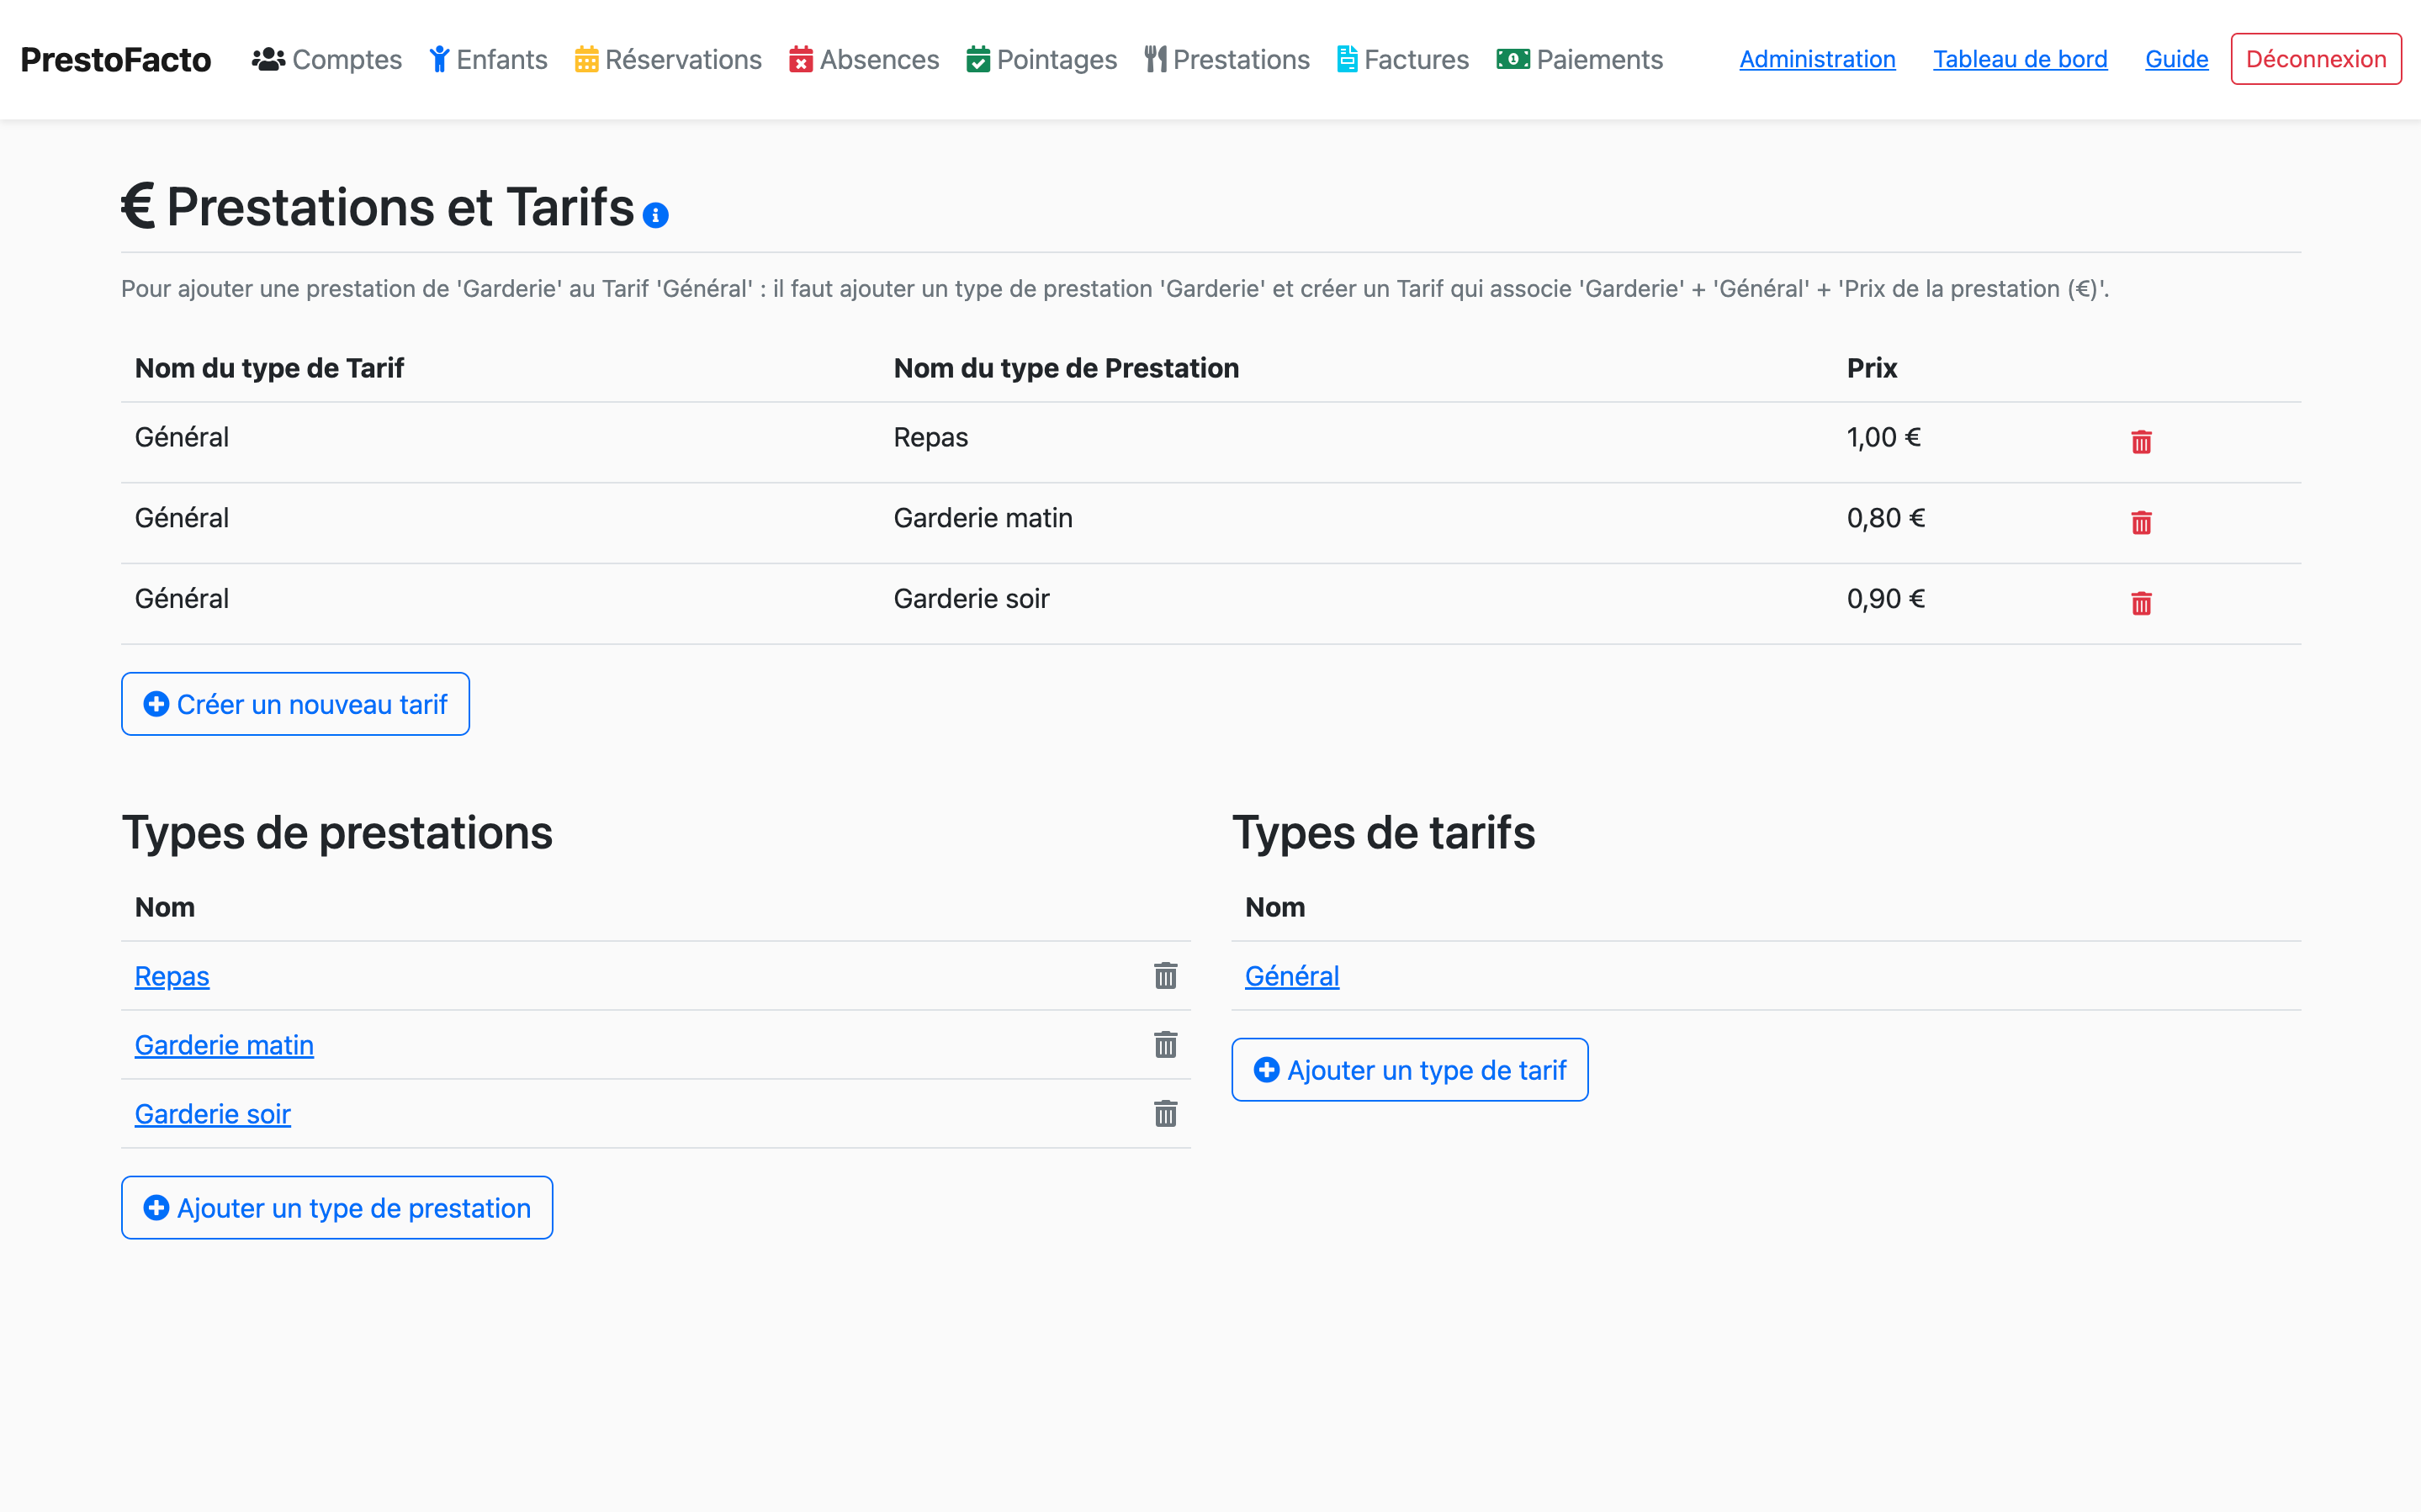Open the Réservations page
The image size is (2421, 1512).
[668, 60]
